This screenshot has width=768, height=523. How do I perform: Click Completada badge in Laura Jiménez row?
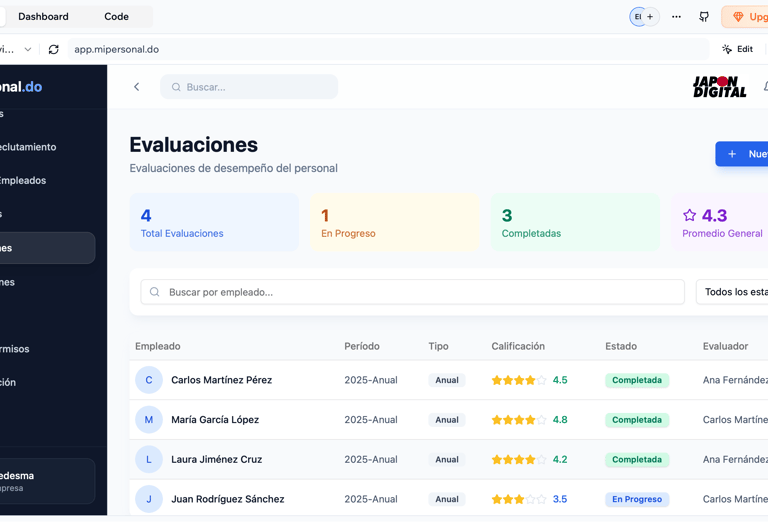(637, 459)
